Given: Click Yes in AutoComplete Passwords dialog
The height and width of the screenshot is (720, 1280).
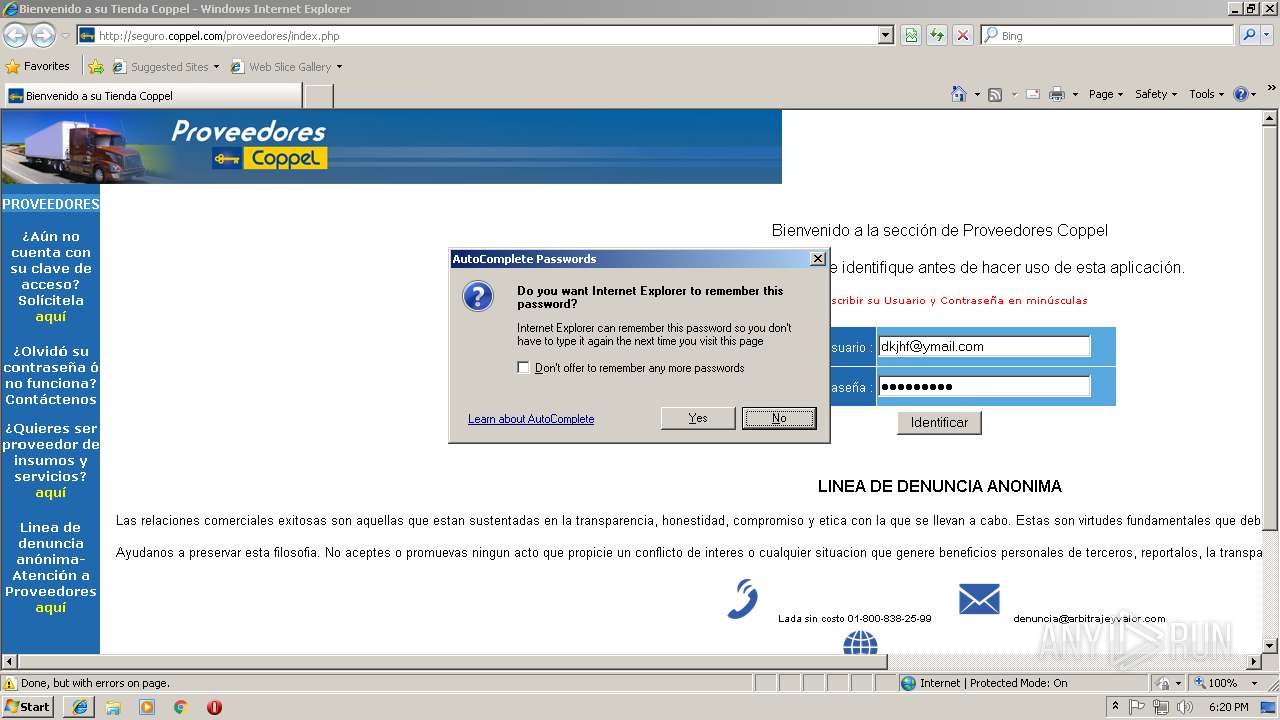Looking at the screenshot, I should tap(698, 418).
